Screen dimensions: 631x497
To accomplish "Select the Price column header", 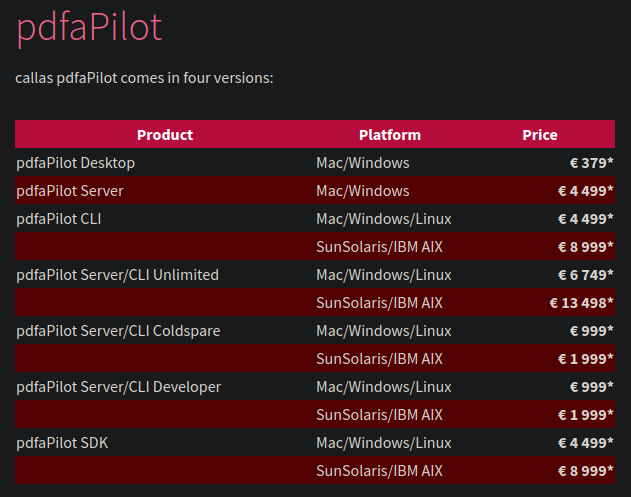I will coord(540,135).
